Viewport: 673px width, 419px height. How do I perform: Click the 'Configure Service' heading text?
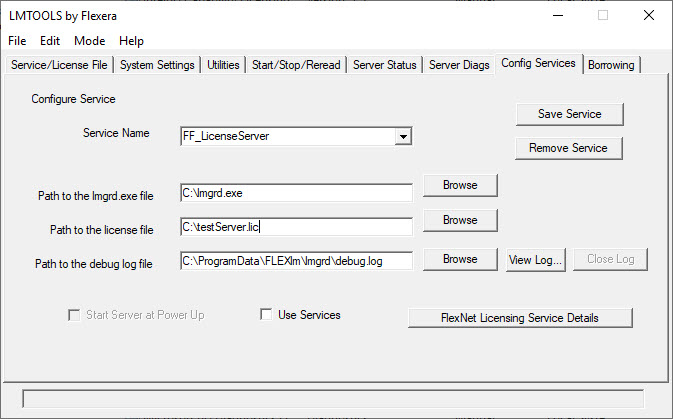tap(73, 99)
